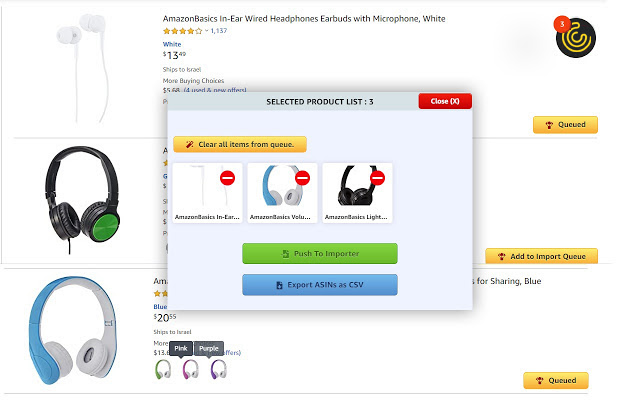Clear all items from queue

pyautogui.click(x=240, y=145)
